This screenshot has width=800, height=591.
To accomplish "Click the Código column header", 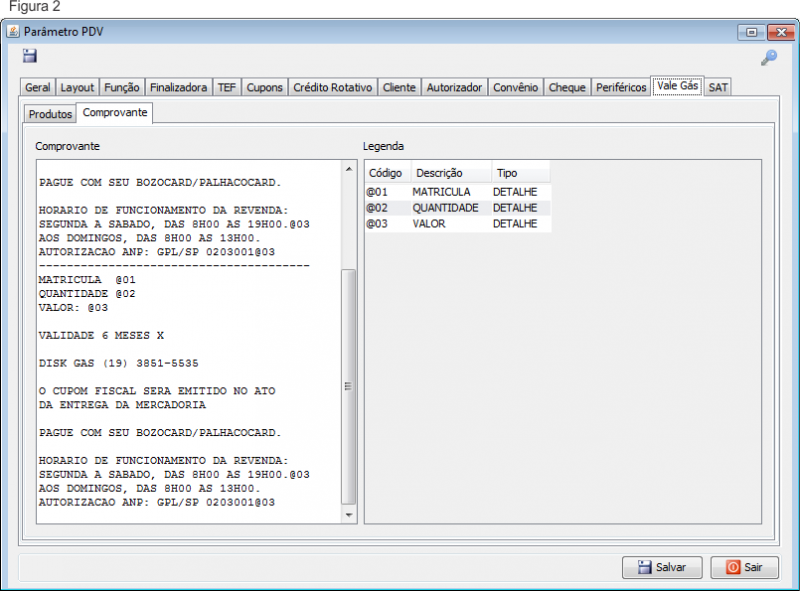I will (385, 173).
